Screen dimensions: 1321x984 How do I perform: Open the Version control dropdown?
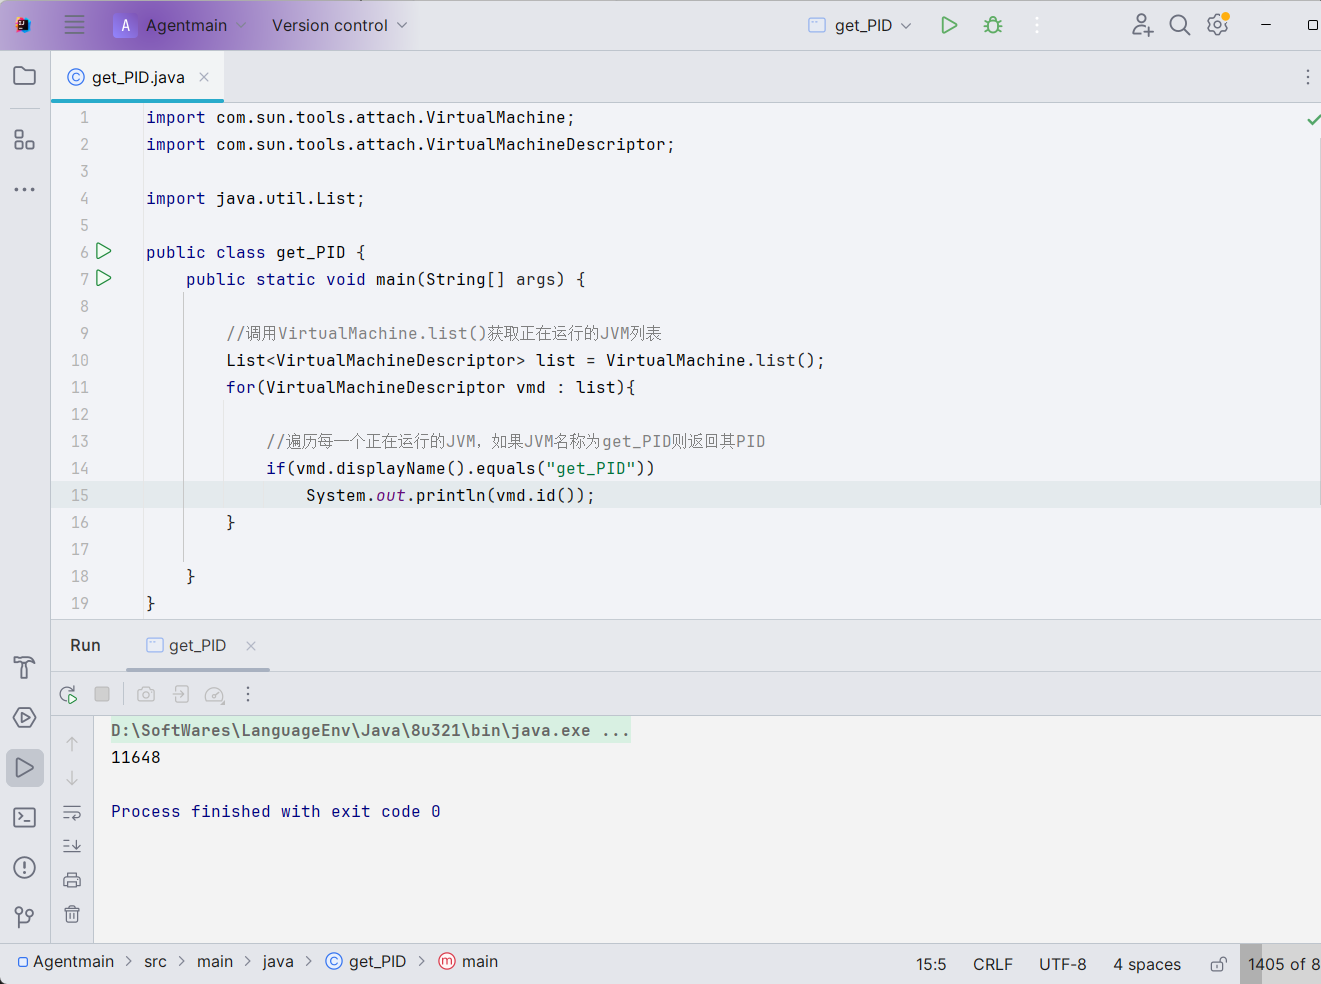[x=338, y=25]
